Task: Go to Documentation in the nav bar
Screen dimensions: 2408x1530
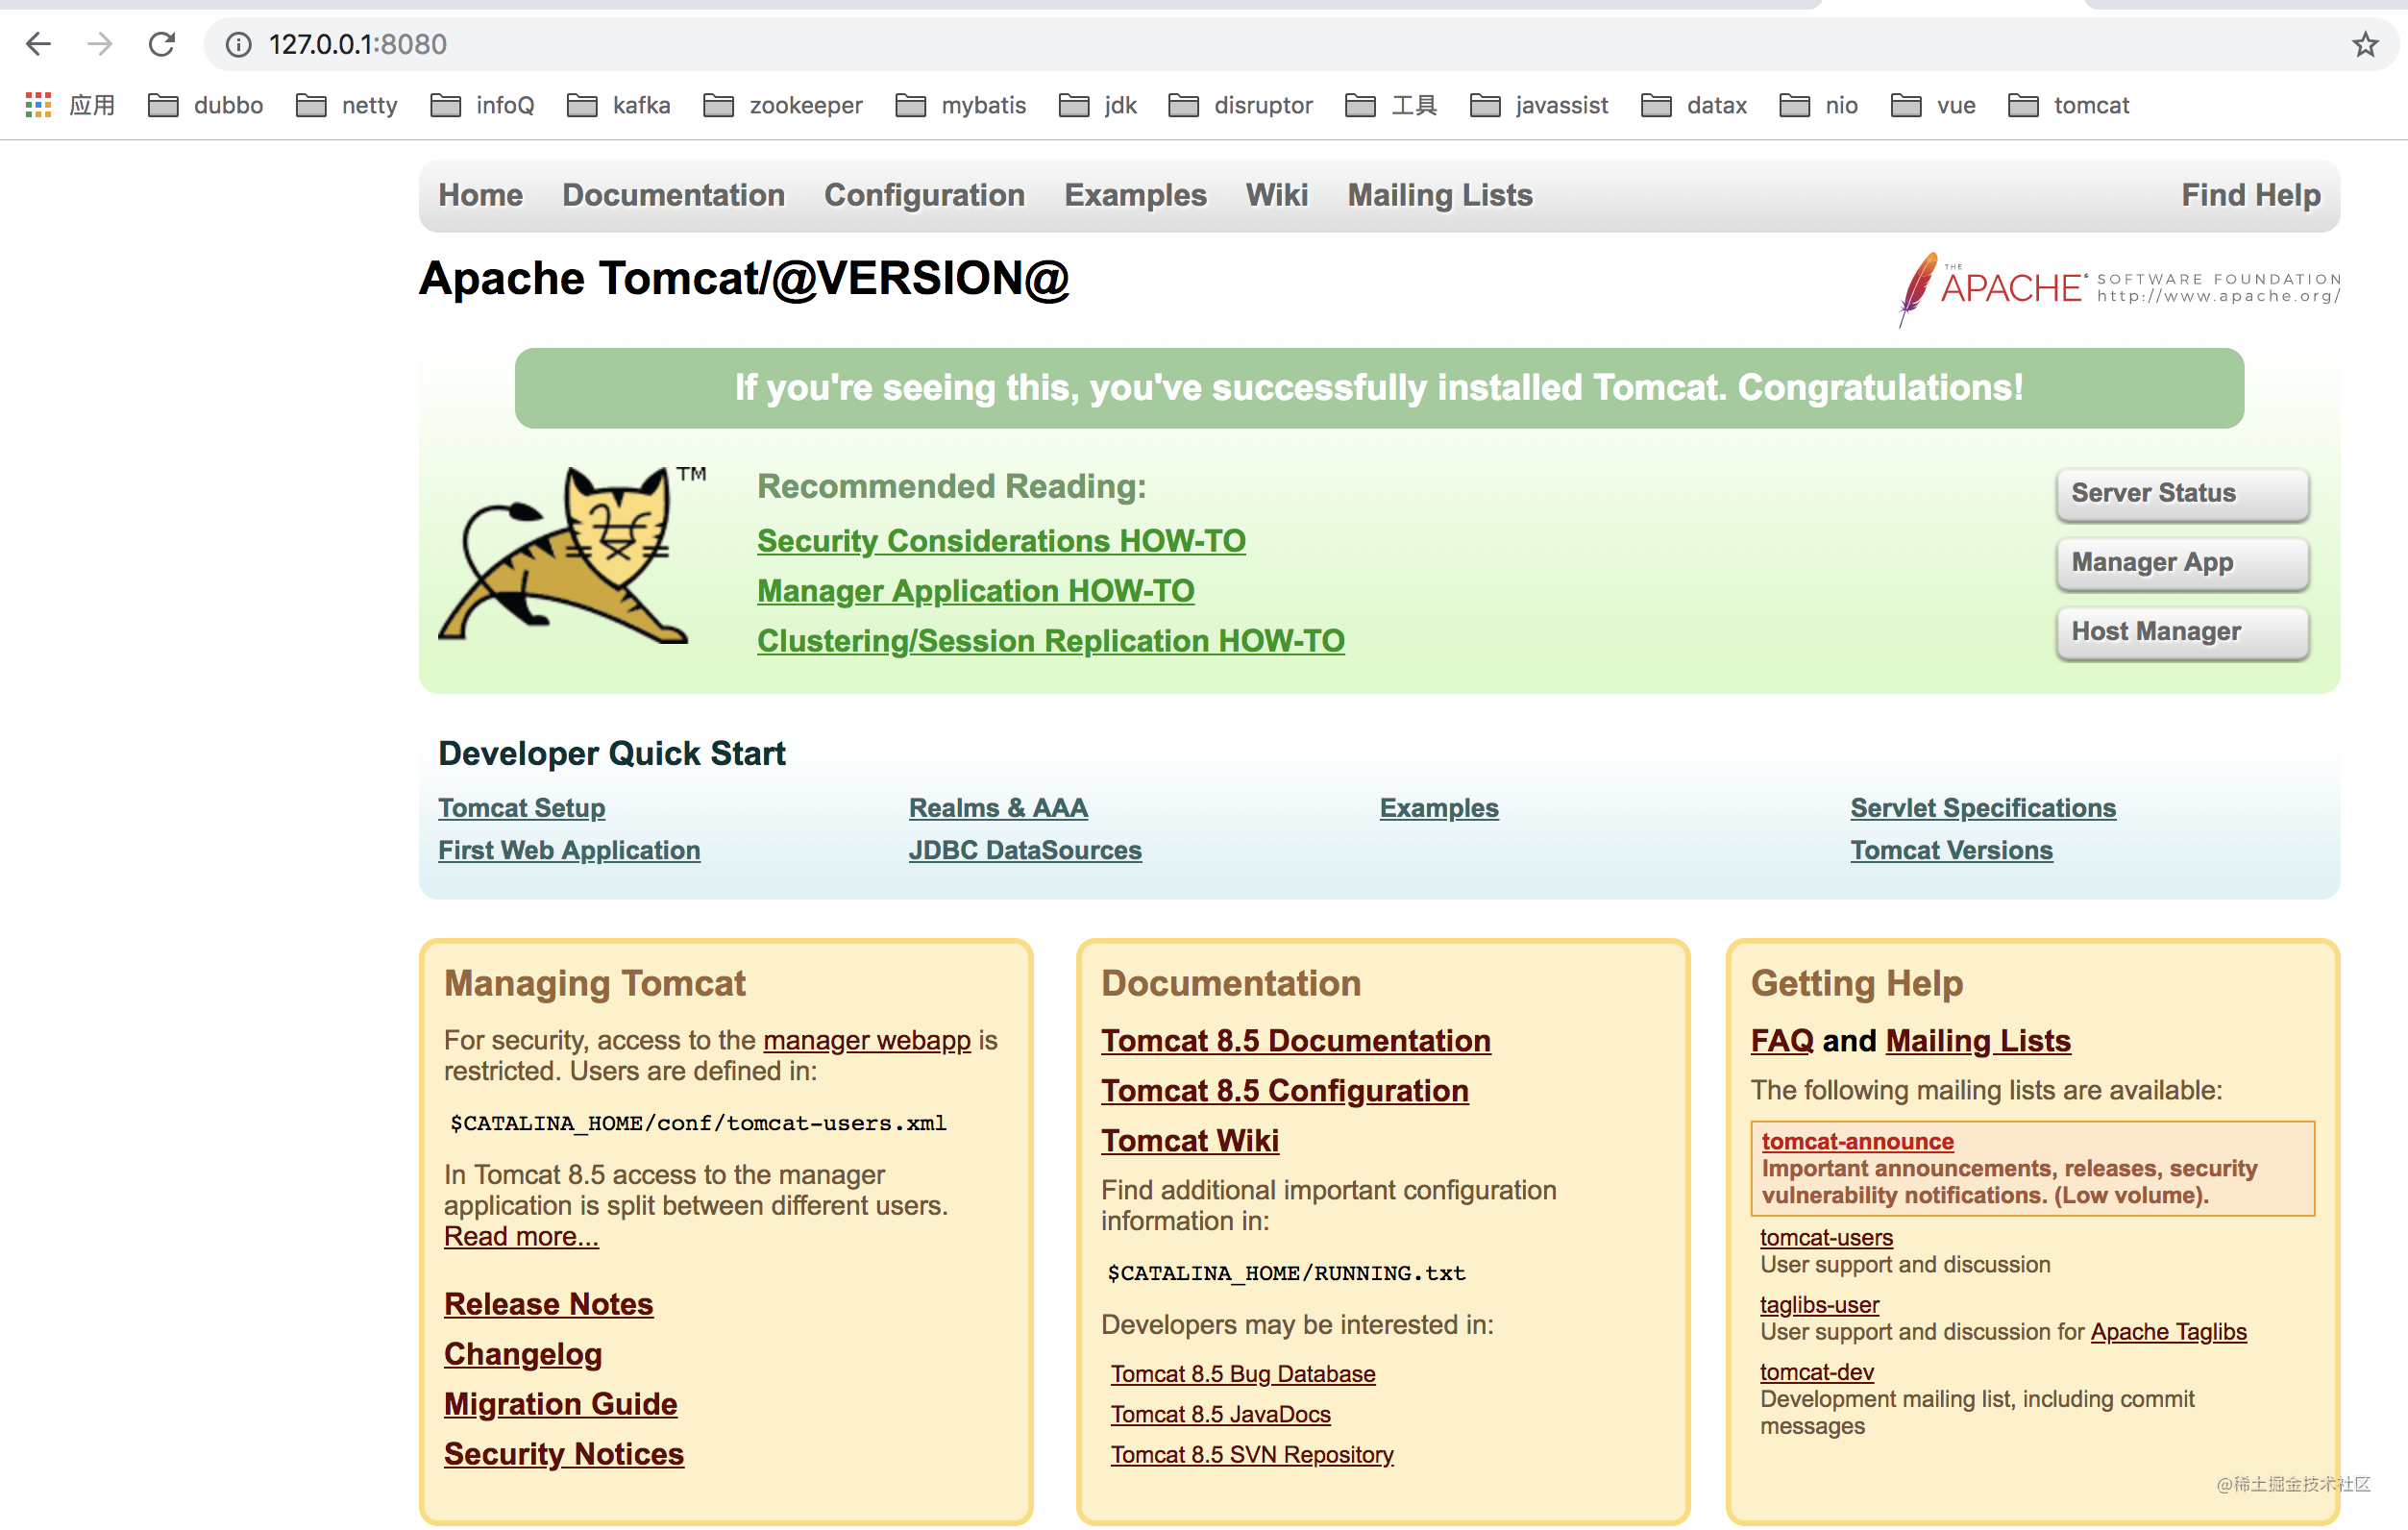Action: point(673,195)
